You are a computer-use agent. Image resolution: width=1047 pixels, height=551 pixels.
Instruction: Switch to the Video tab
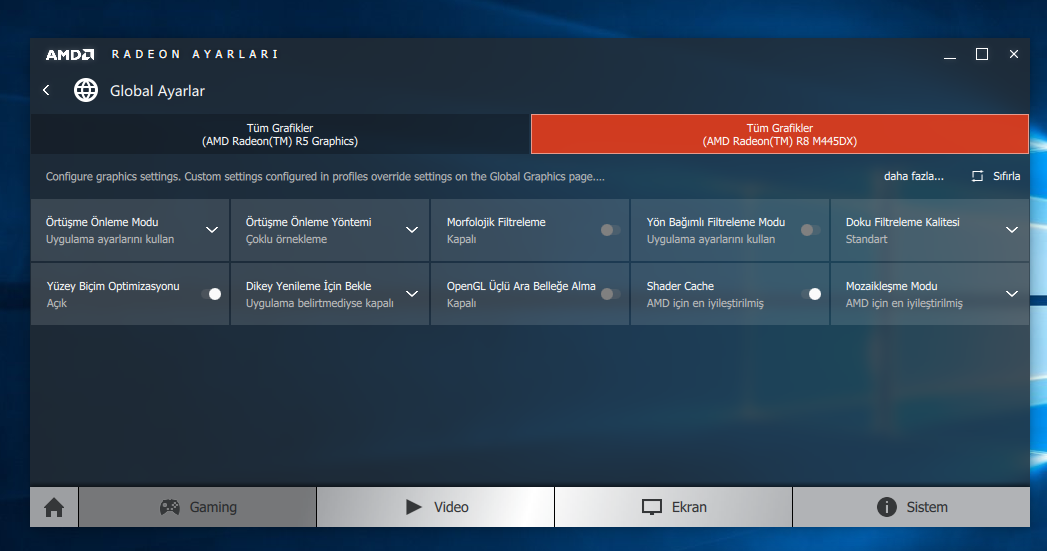[x=436, y=507]
